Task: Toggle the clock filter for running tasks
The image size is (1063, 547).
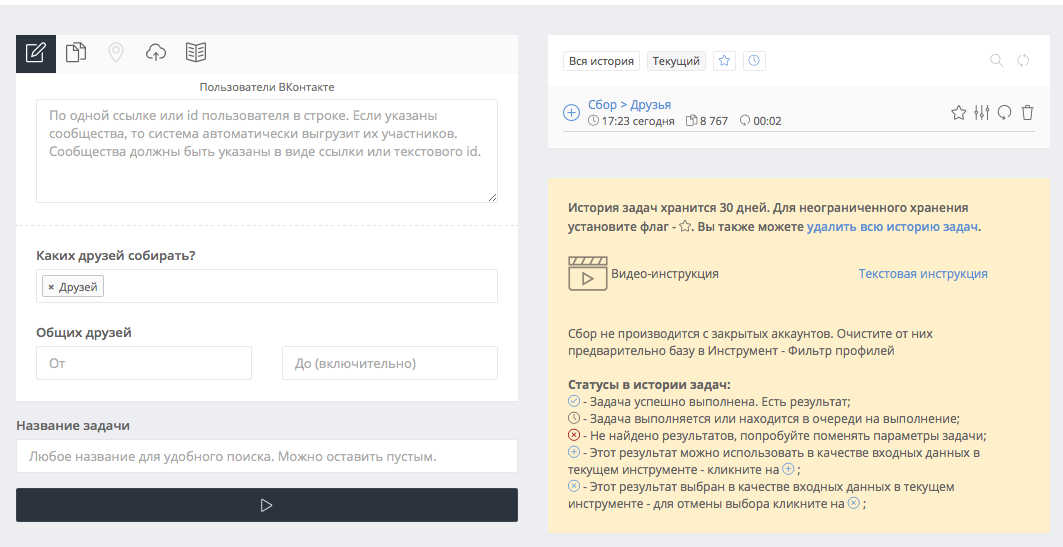Action: [754, 61]
